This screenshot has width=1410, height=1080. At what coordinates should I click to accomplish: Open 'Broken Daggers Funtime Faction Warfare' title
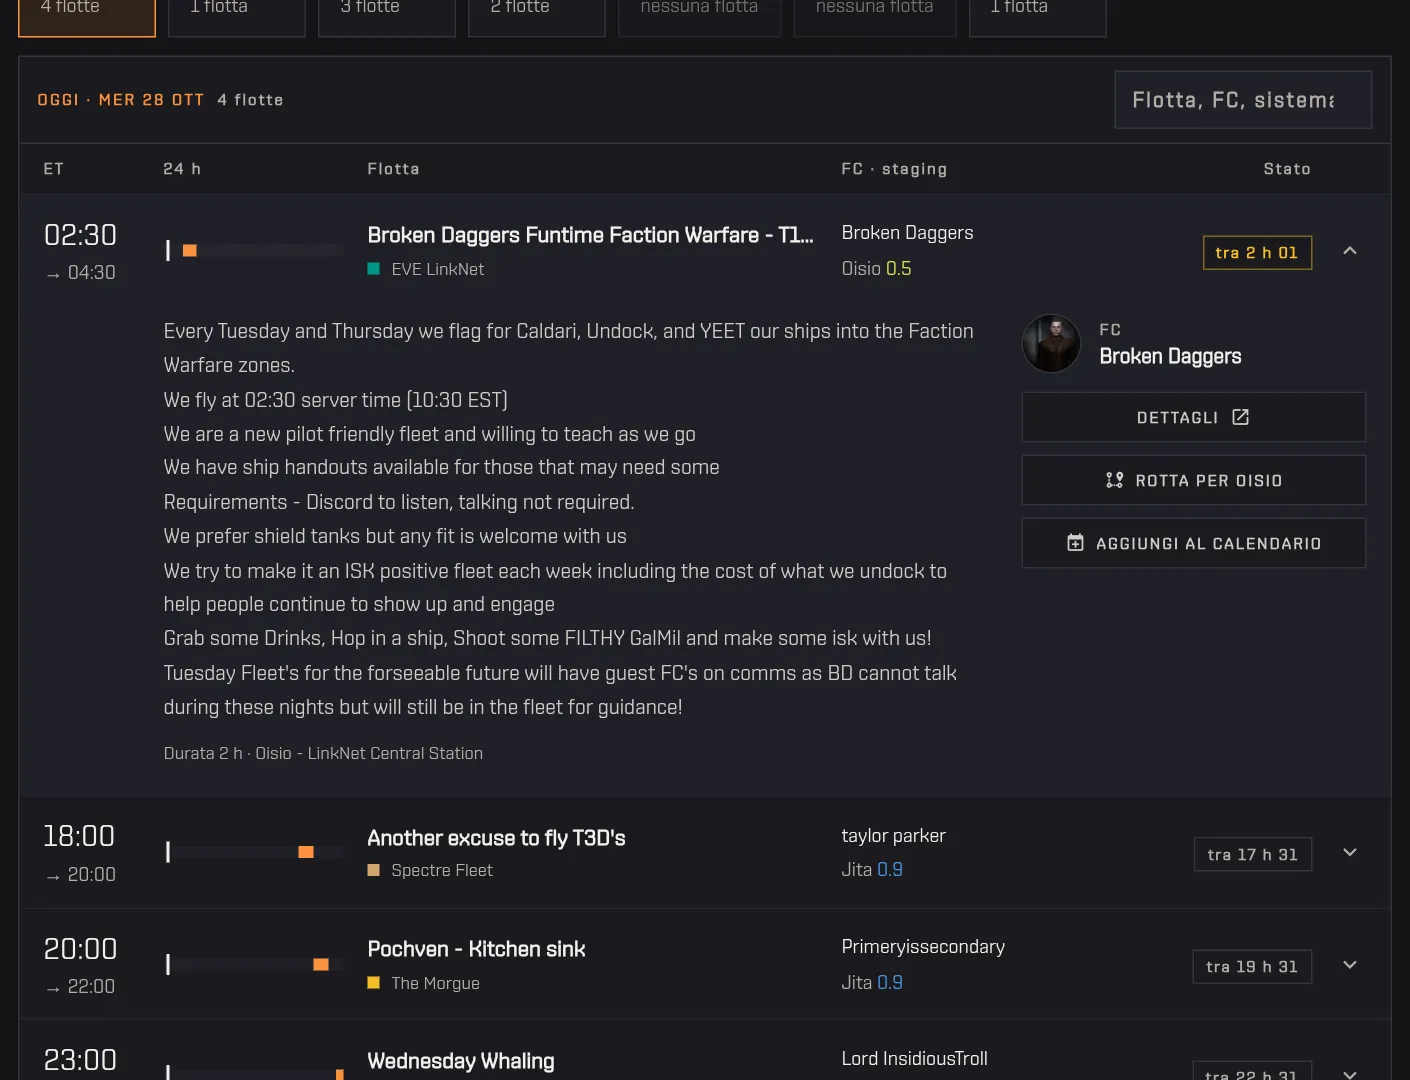tap(590, 235)
